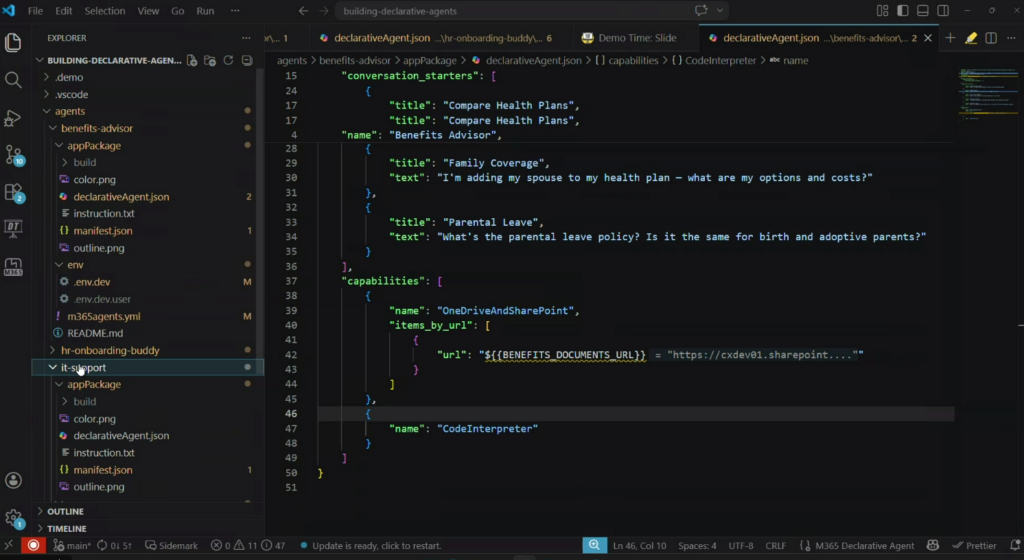Collapse the it-support folder
The width and height of the screenshot is (1024, 560).
[x=83, y=367]
